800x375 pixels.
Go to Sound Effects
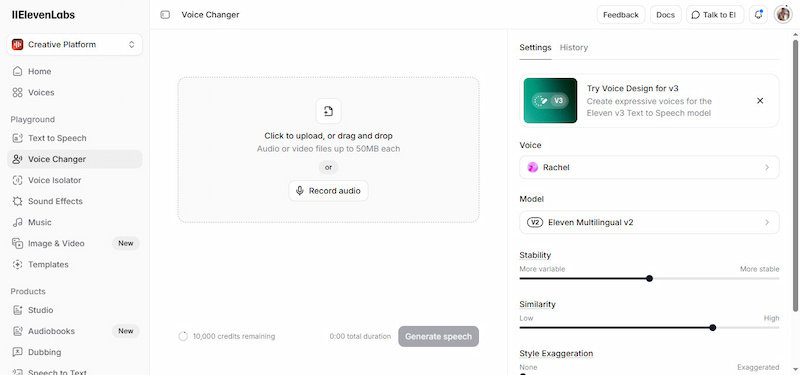point(74,201)
